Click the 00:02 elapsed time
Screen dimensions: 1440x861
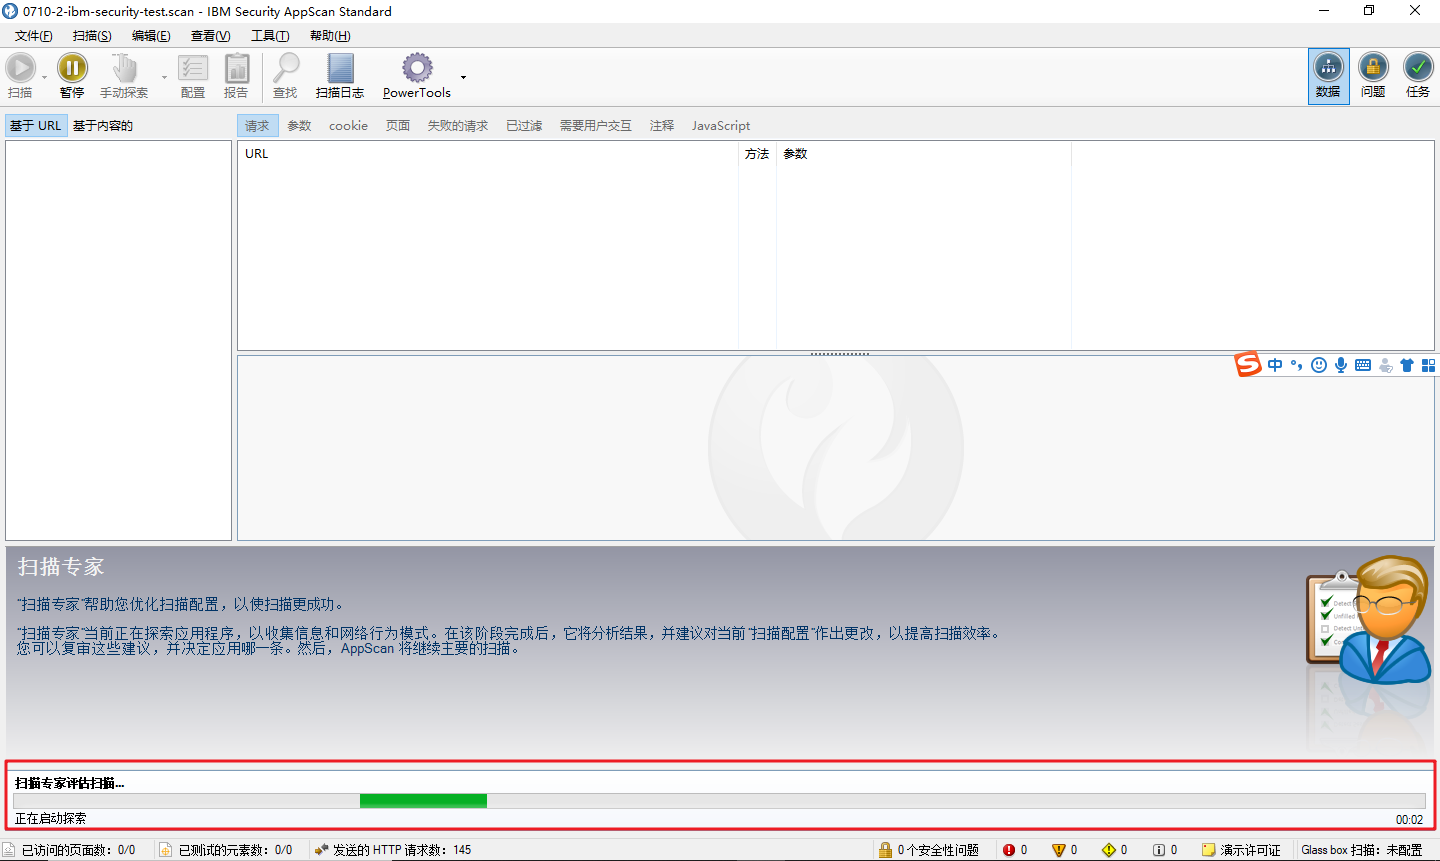coord(1409,820)
